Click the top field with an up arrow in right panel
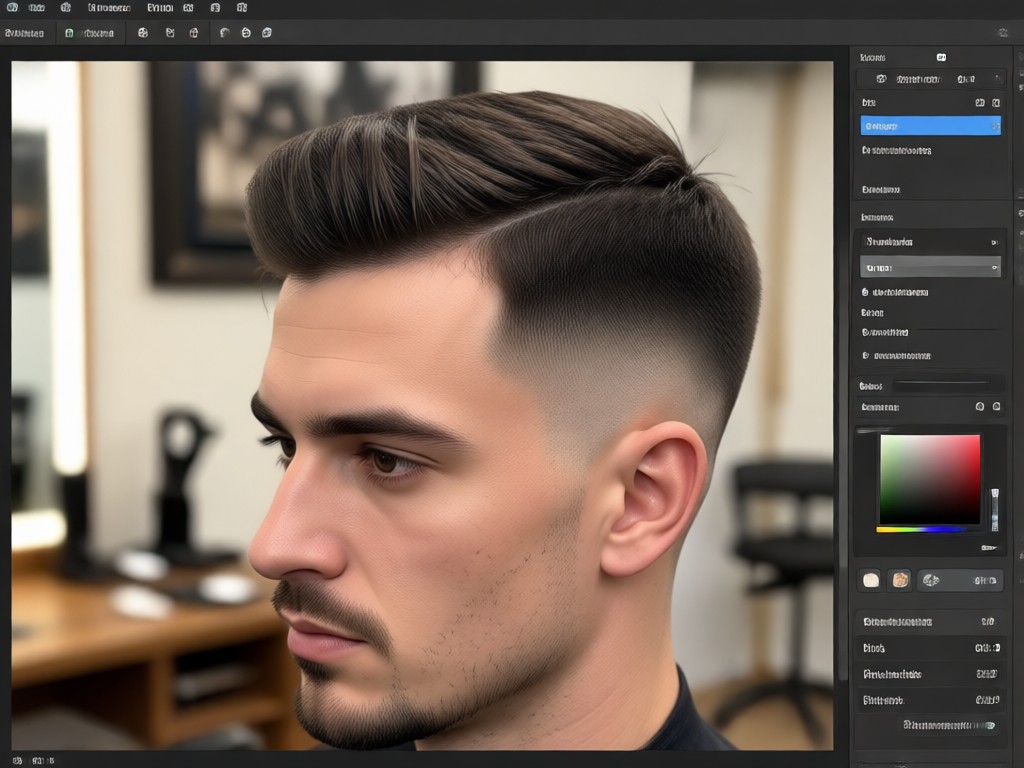 point(931,79)
